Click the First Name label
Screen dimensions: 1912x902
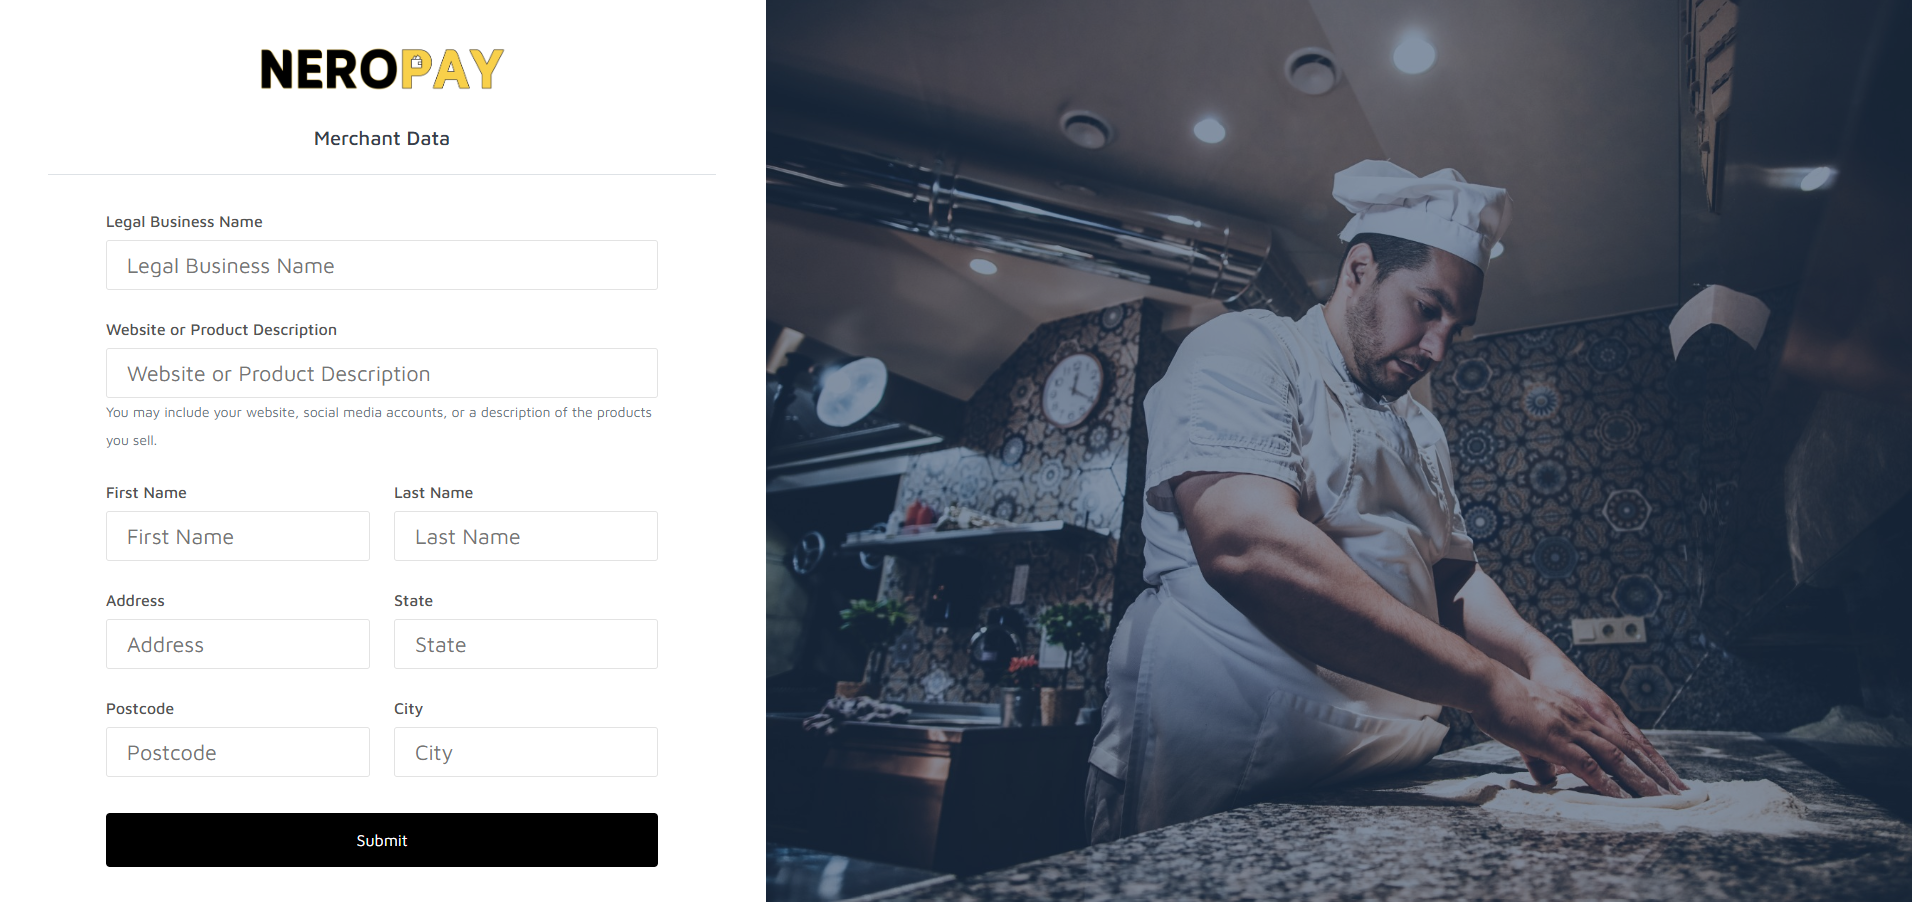146,493
